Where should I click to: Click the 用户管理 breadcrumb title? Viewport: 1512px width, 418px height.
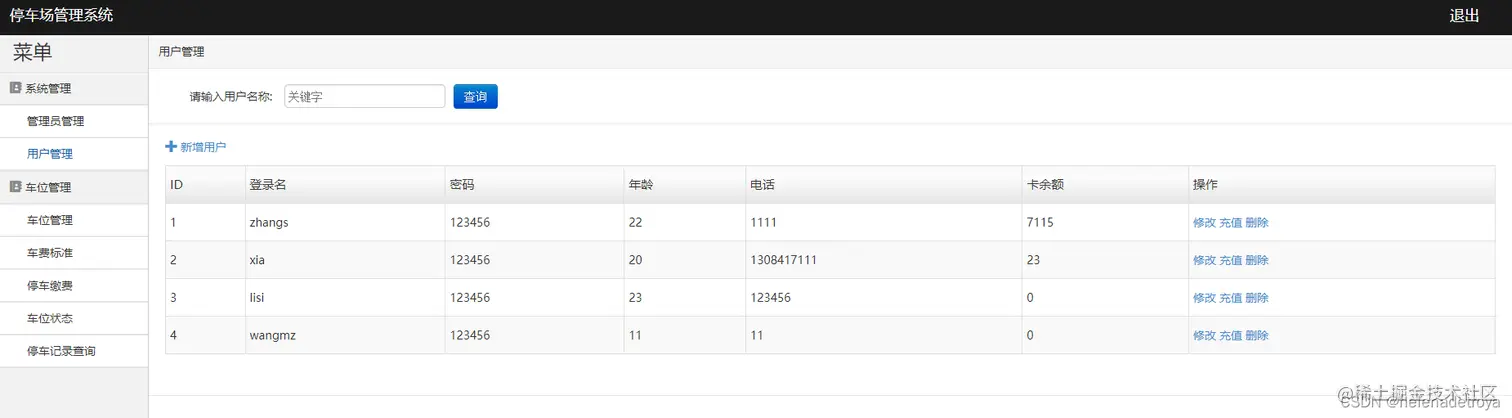181,51
